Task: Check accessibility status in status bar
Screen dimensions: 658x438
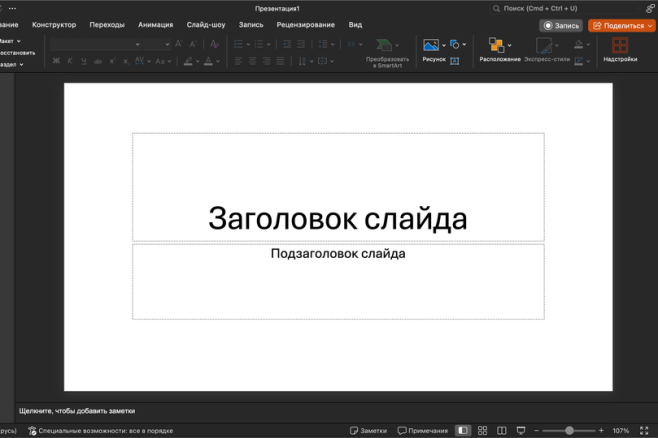Action: pyautogui.click(x=100, y=431)
